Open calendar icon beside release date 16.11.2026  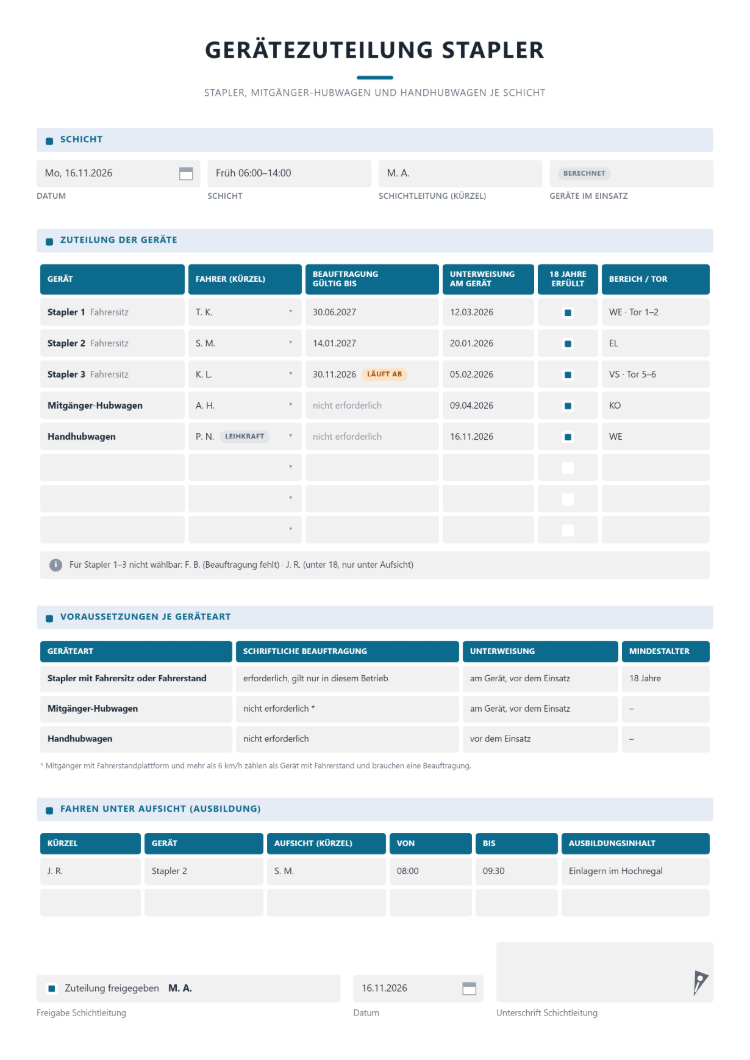pyautogui.click(x=469, y=988)
